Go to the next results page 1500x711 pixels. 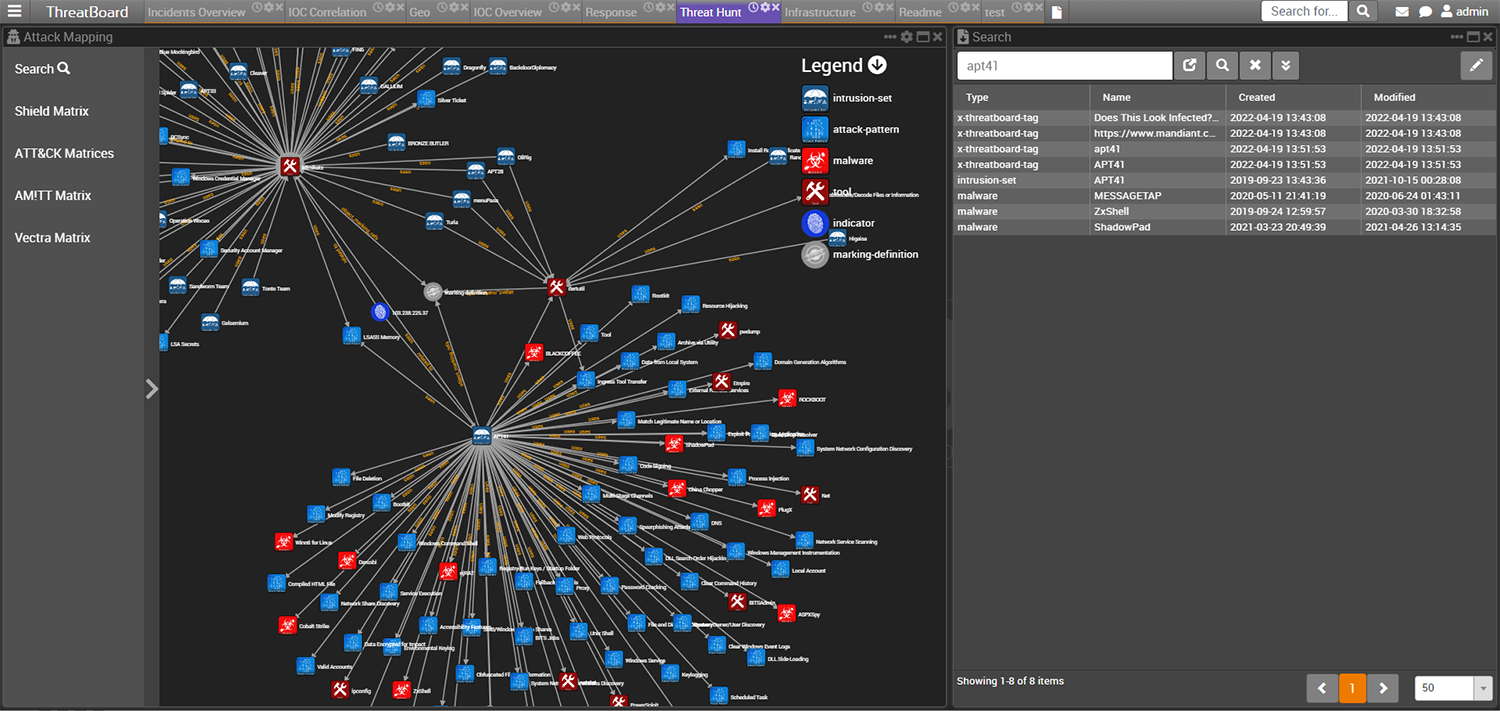(x=1383, y=688)
